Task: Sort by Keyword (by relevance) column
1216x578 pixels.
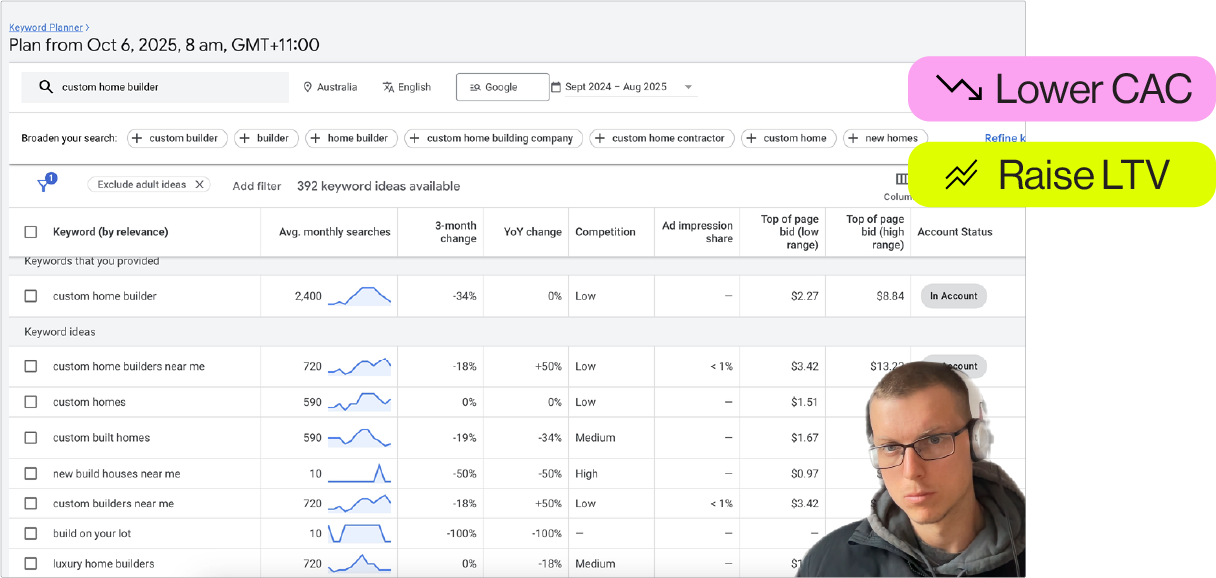Action: 110,232
